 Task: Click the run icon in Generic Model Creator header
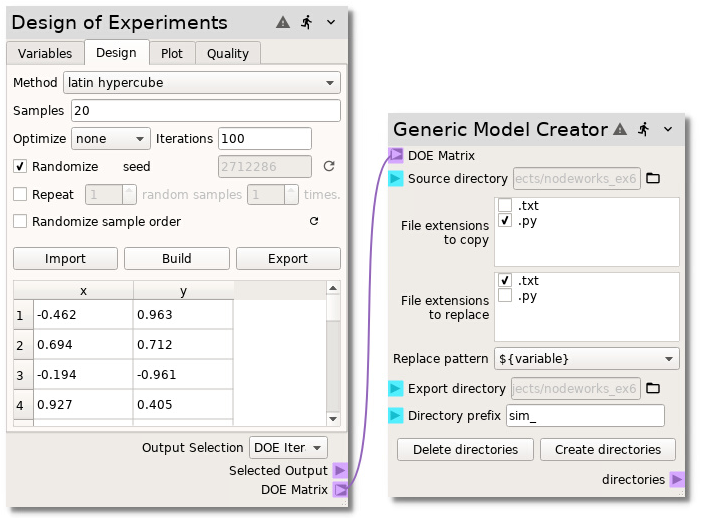(x=644, y=129)
